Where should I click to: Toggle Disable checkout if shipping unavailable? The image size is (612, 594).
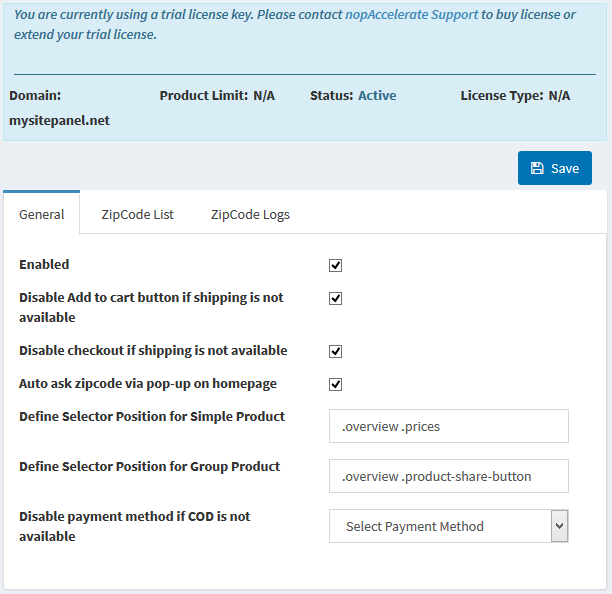click(x=336, y=351)
